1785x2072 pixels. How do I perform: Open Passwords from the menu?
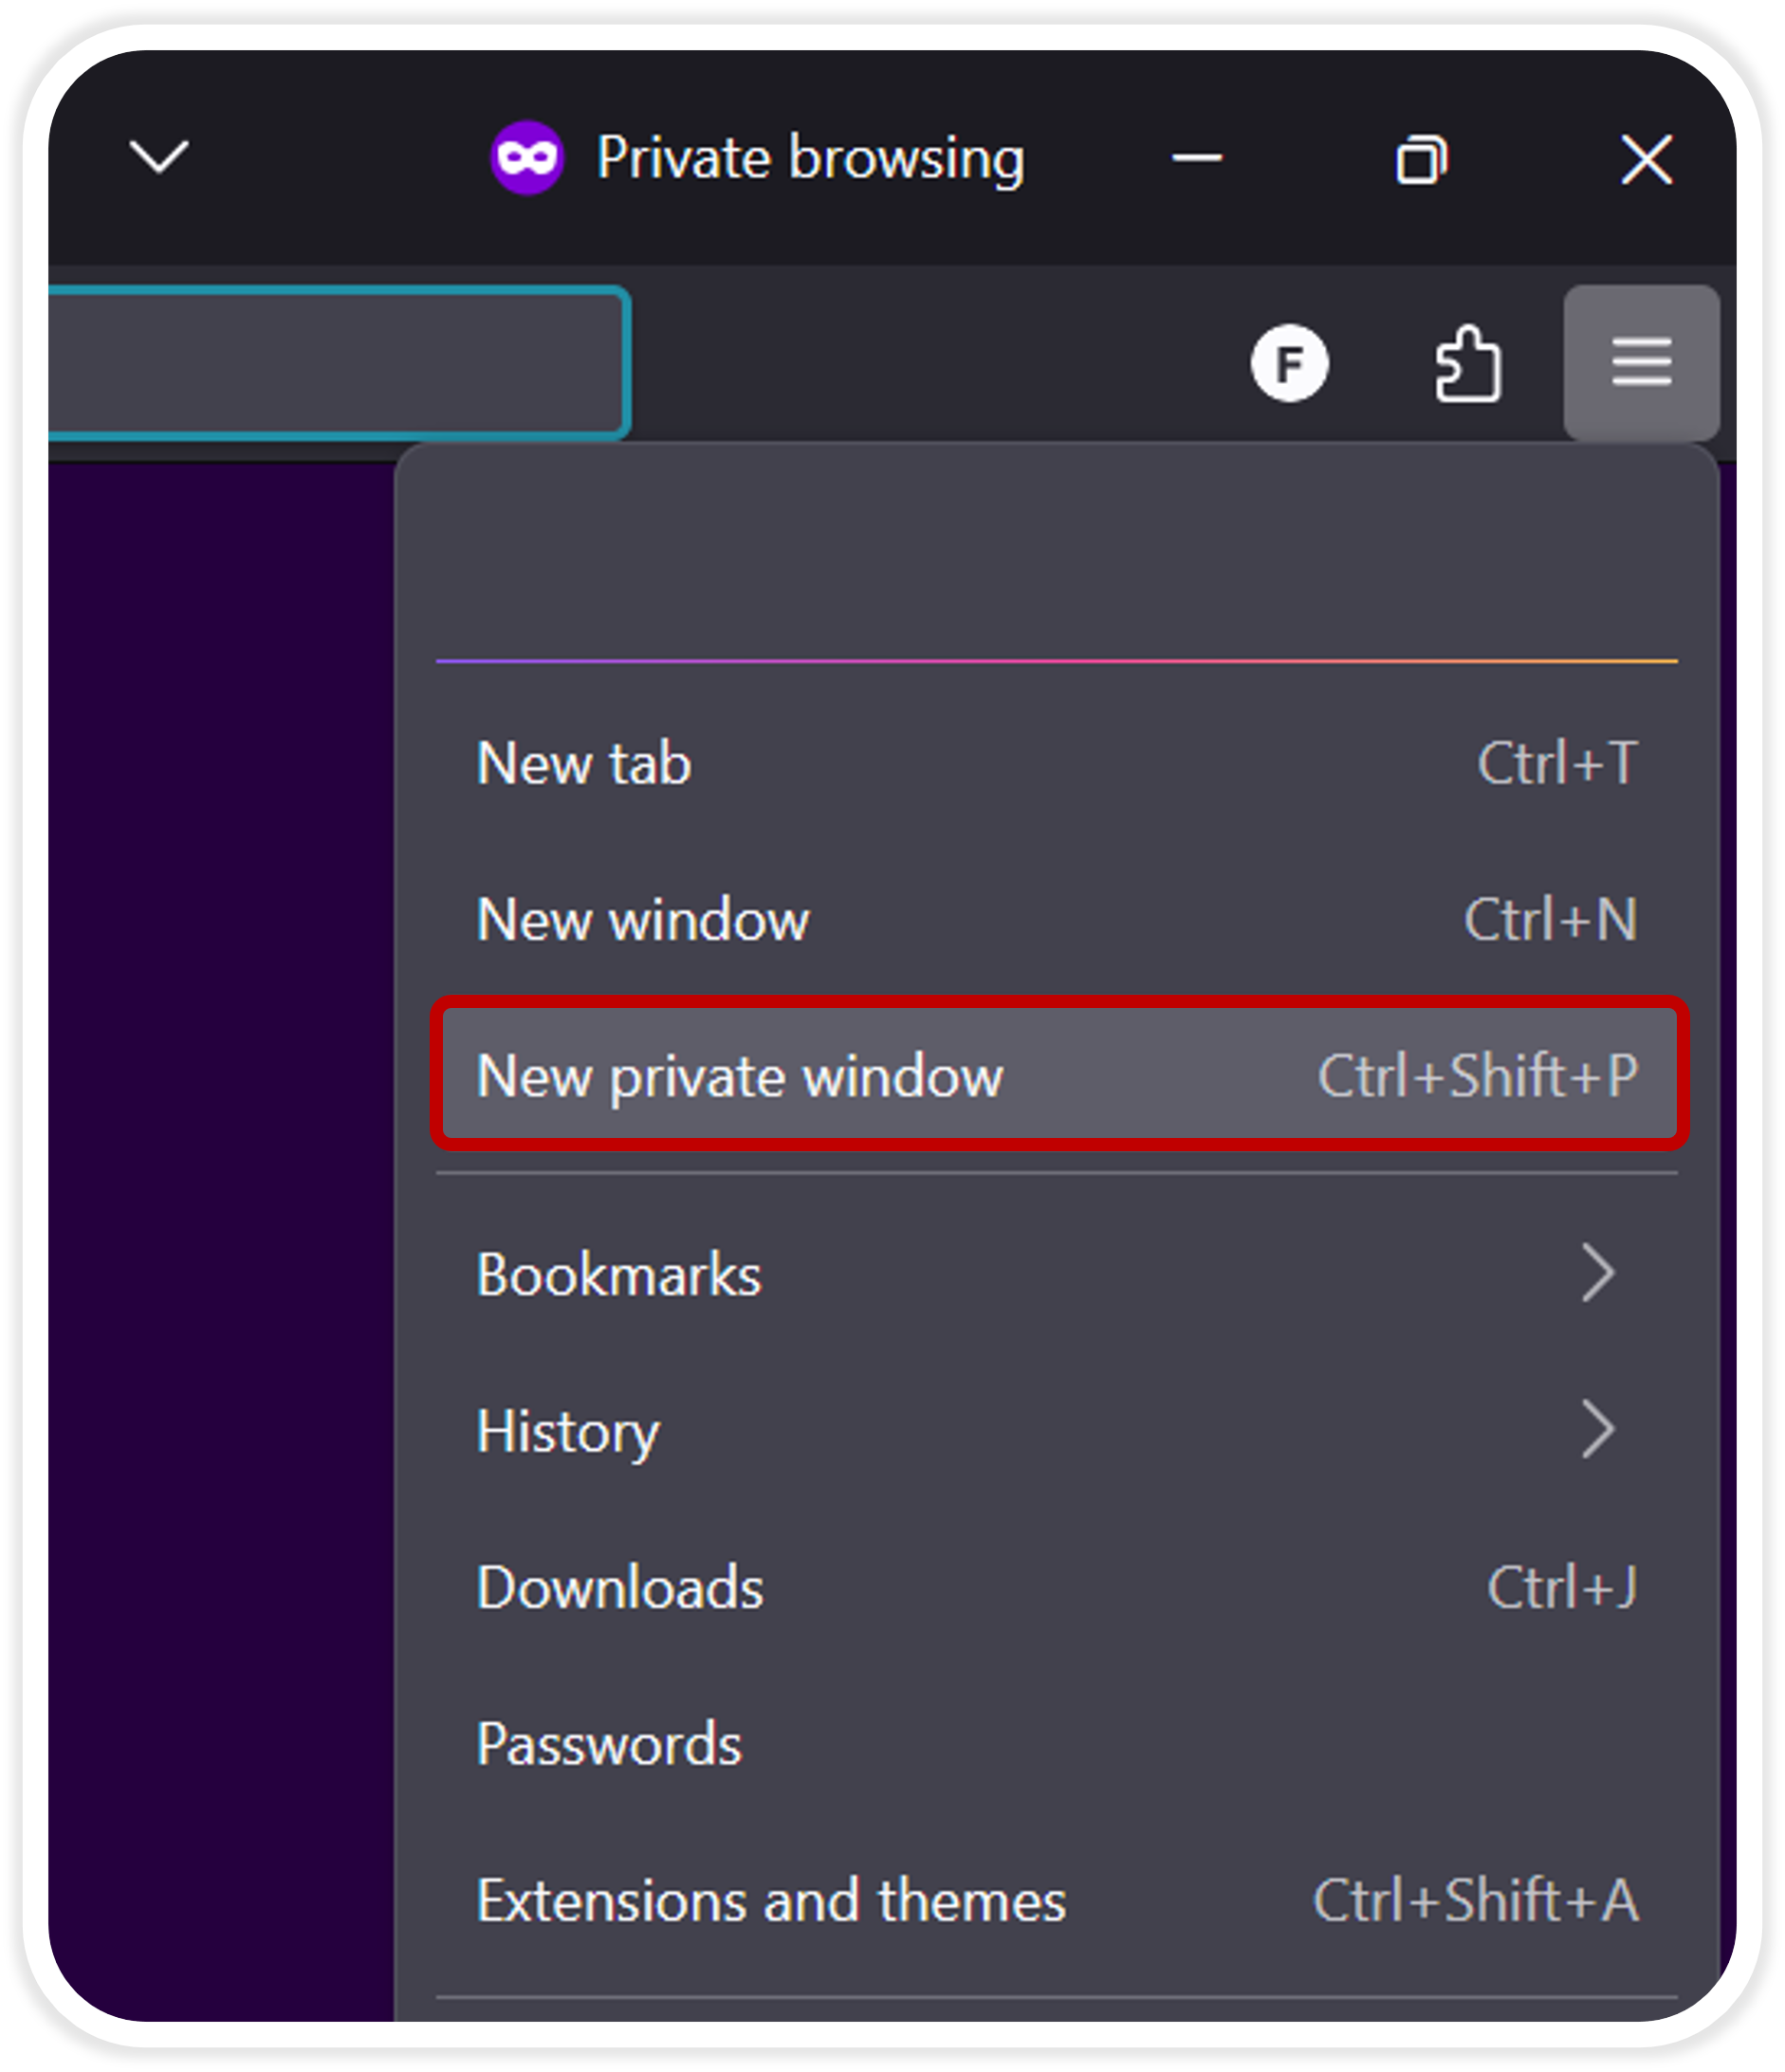[609, 1744]
